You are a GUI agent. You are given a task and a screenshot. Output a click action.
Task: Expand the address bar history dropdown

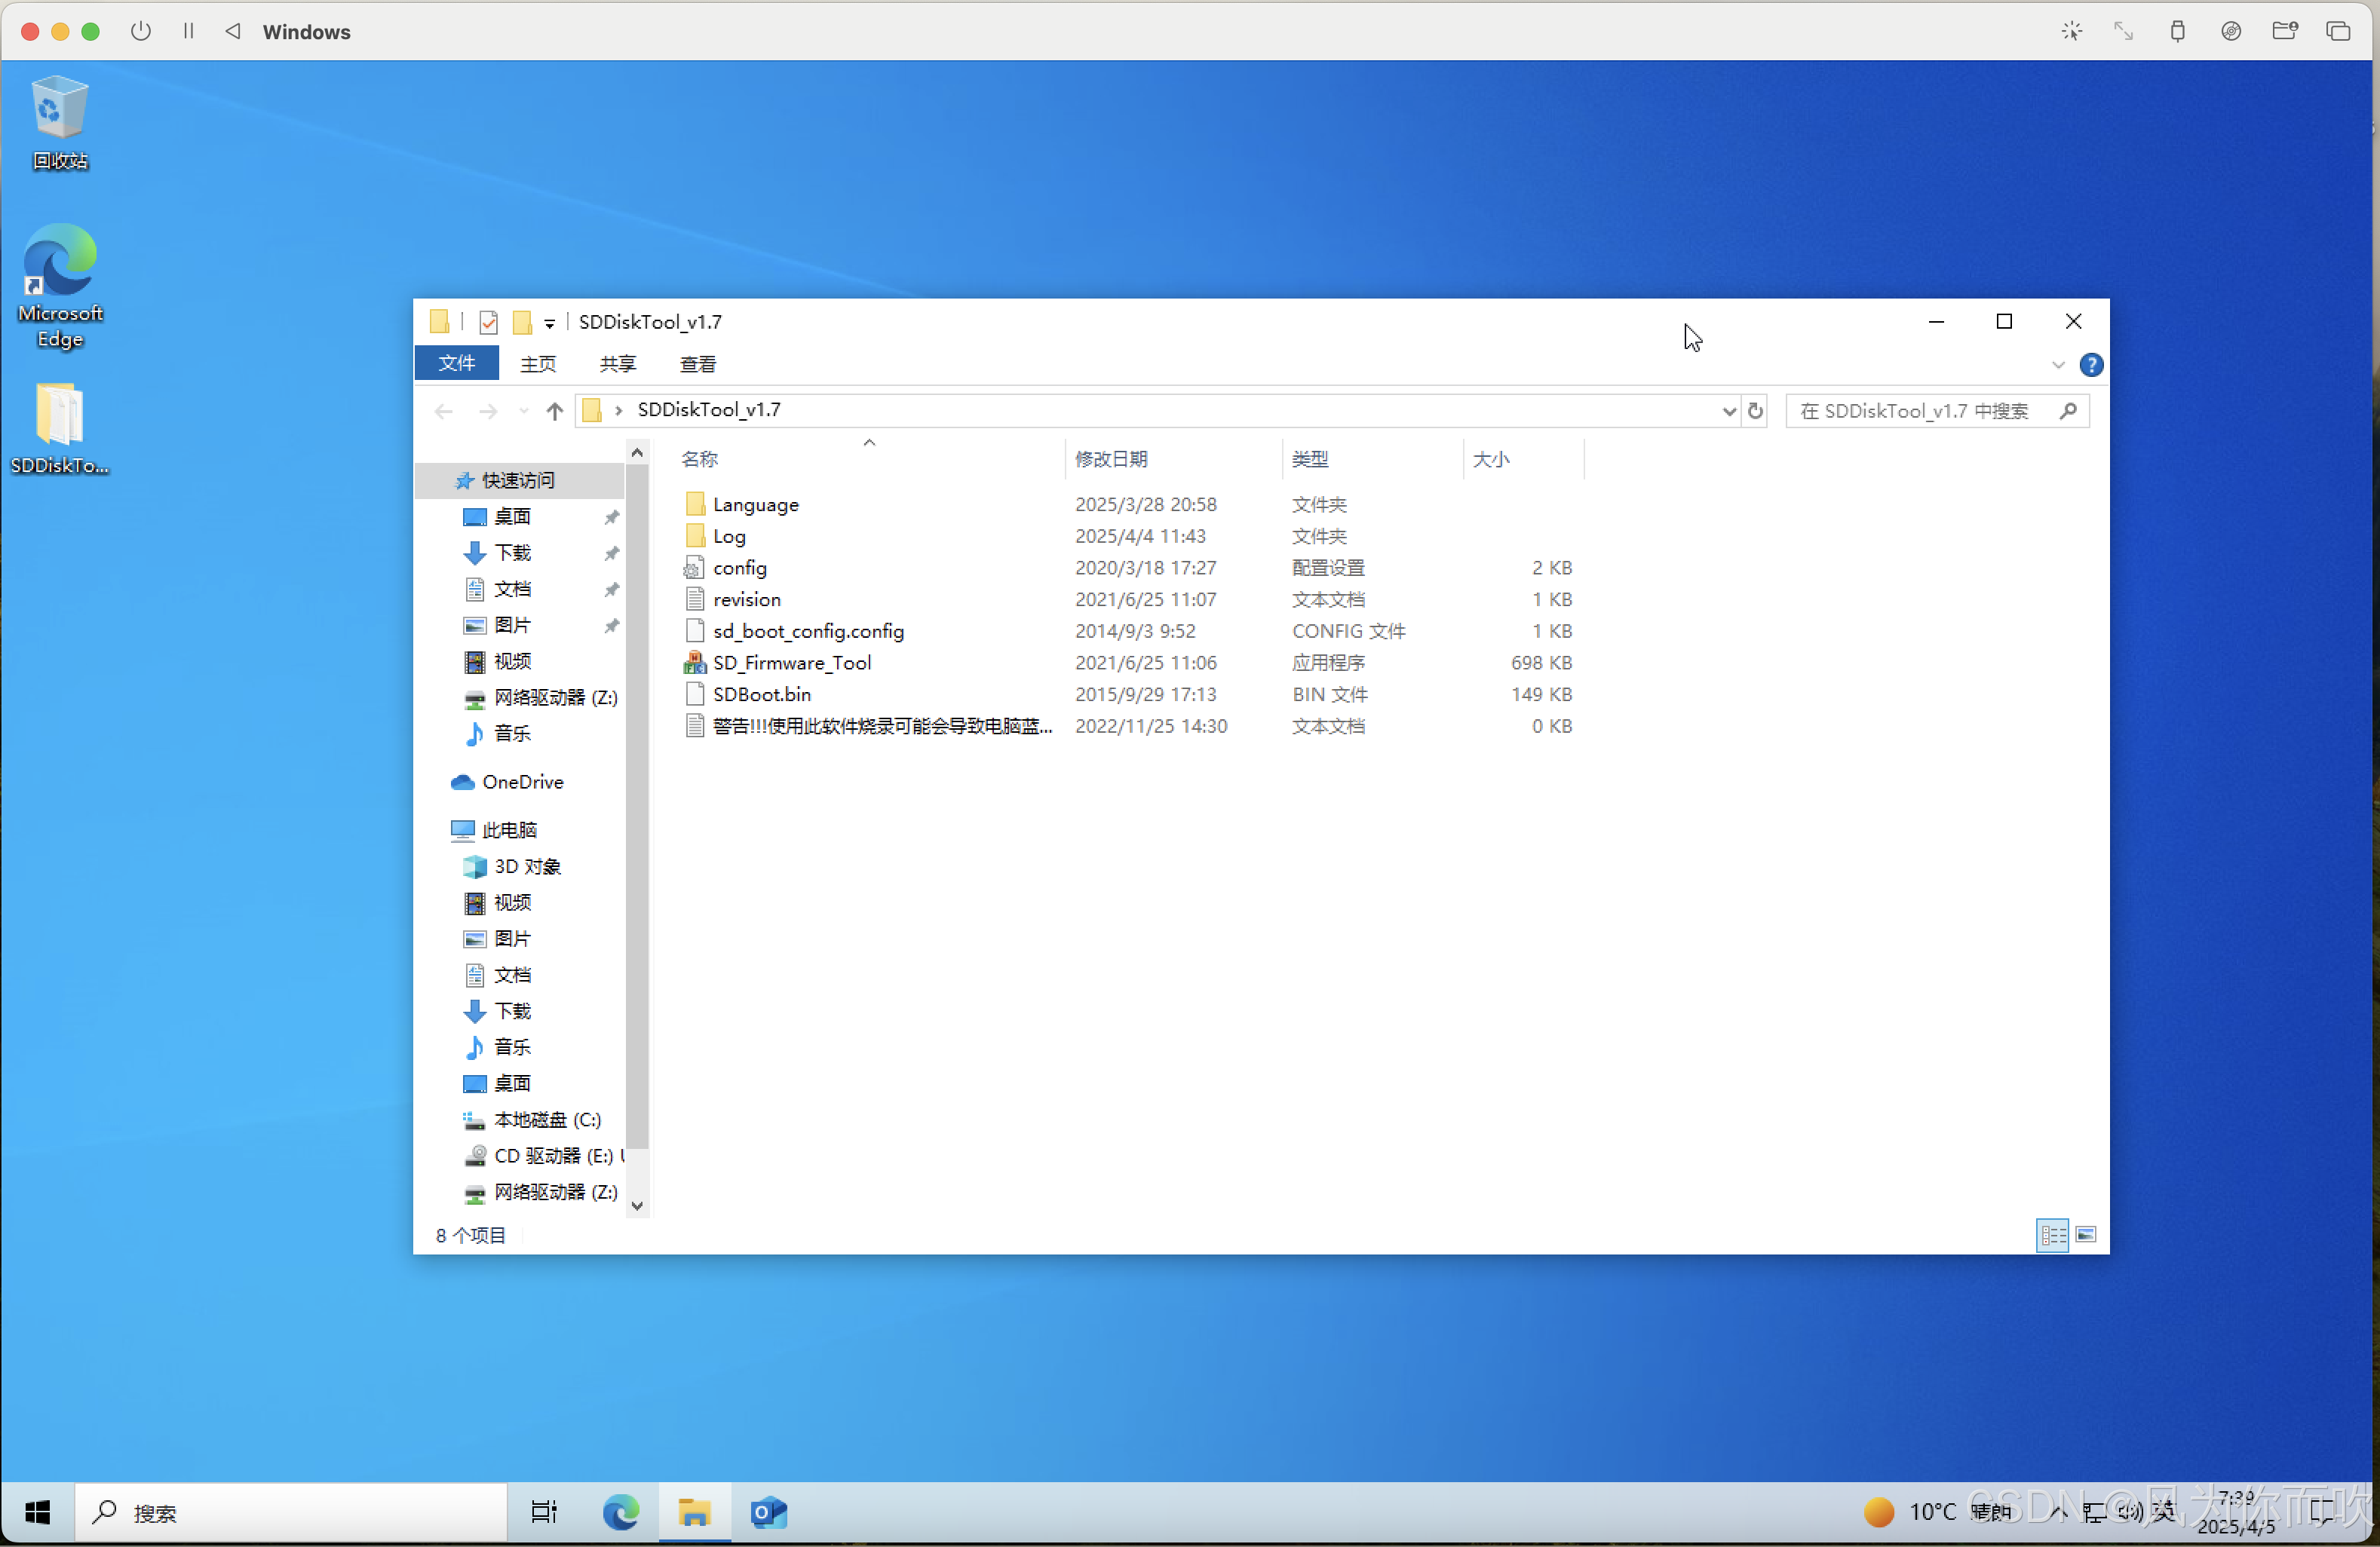(1729, 411)
